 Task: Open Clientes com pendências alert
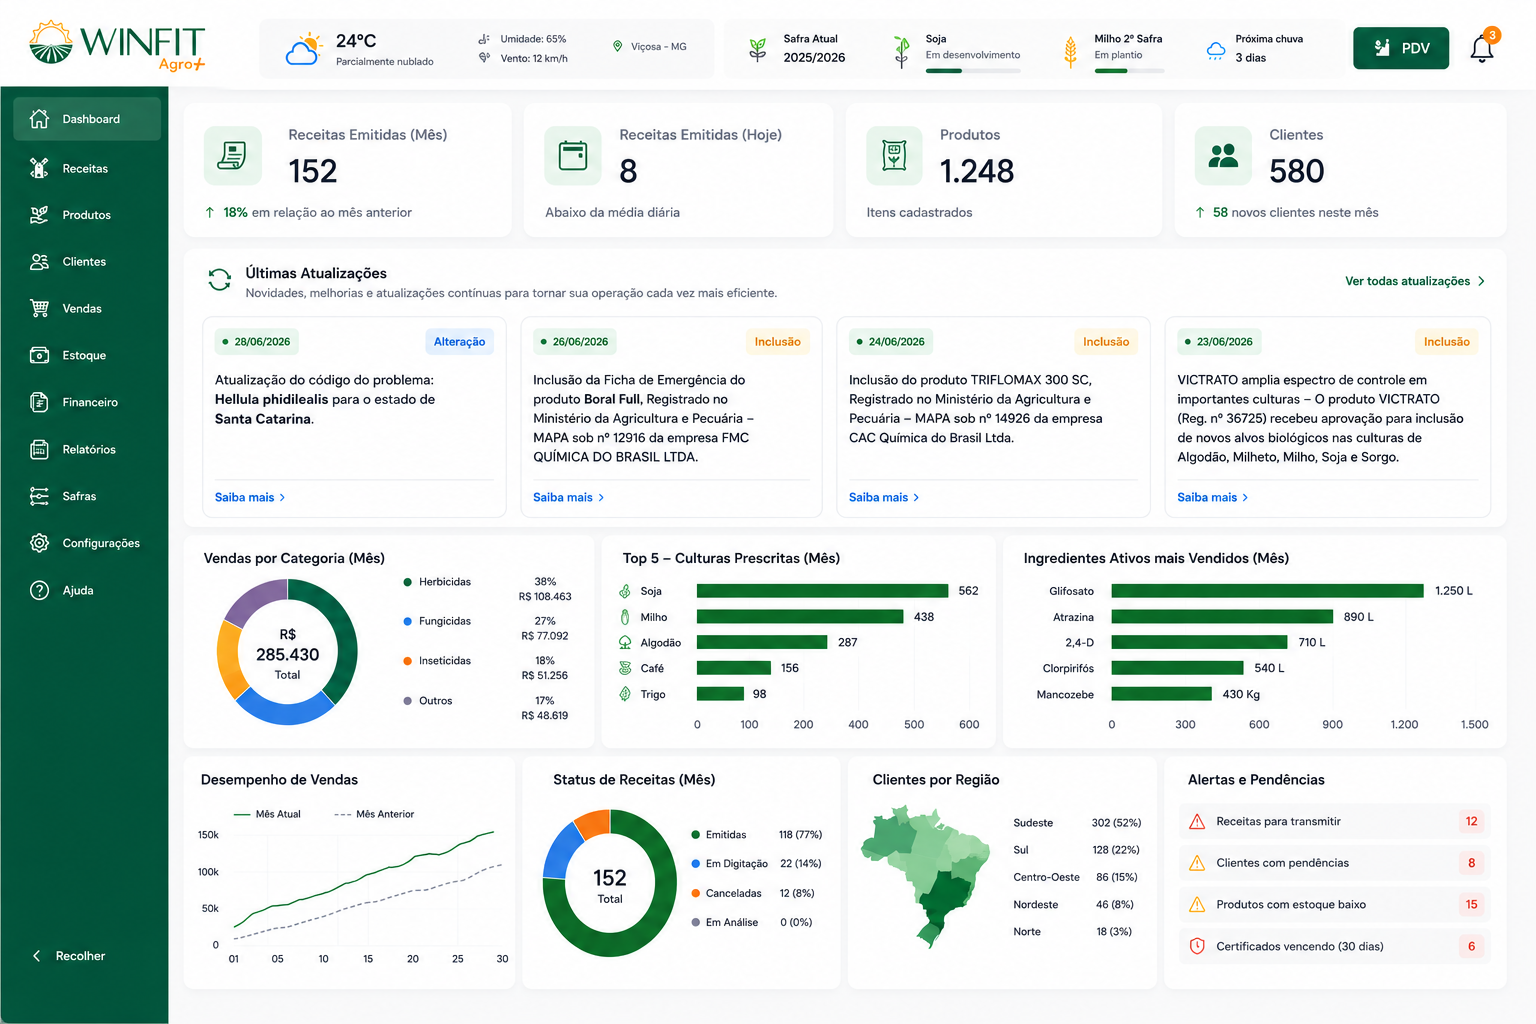tap(1334, 863)
